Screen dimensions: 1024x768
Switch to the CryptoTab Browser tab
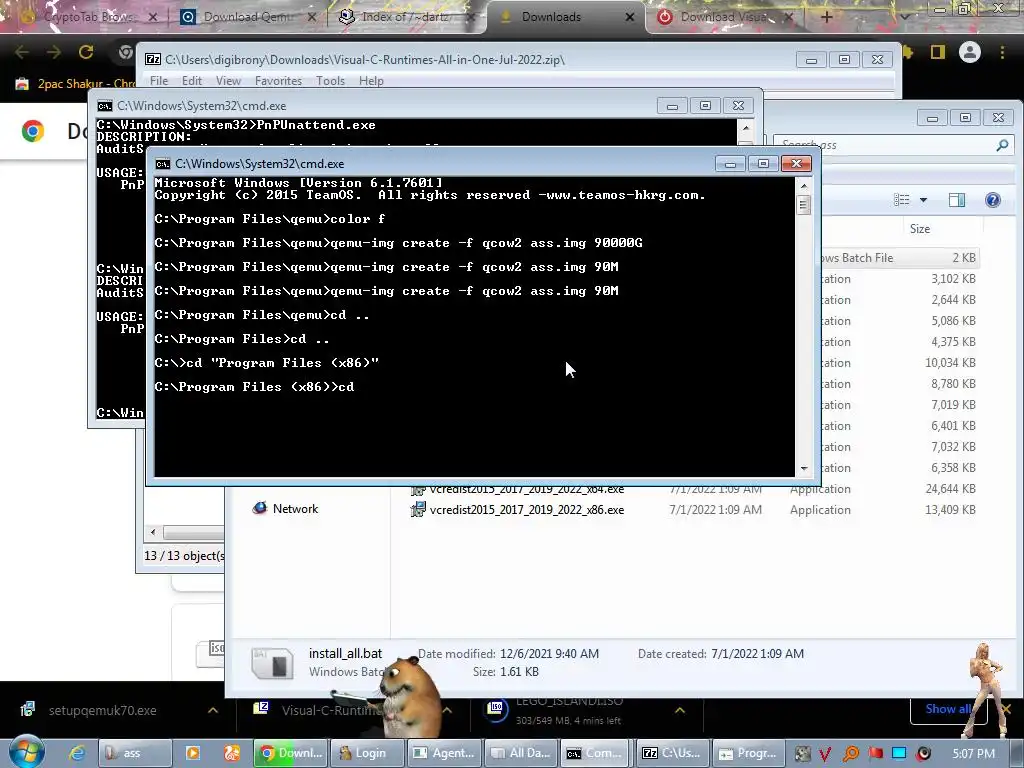pyautogui.click(x=88, y=17)
